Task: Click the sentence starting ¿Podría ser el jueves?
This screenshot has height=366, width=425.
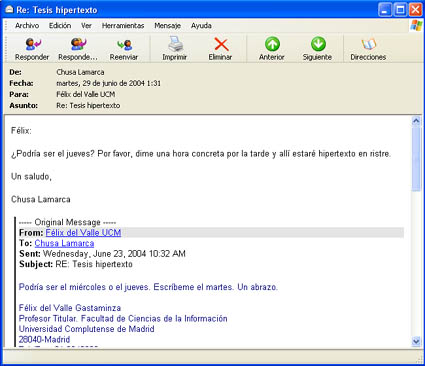Action: [201, 154]
